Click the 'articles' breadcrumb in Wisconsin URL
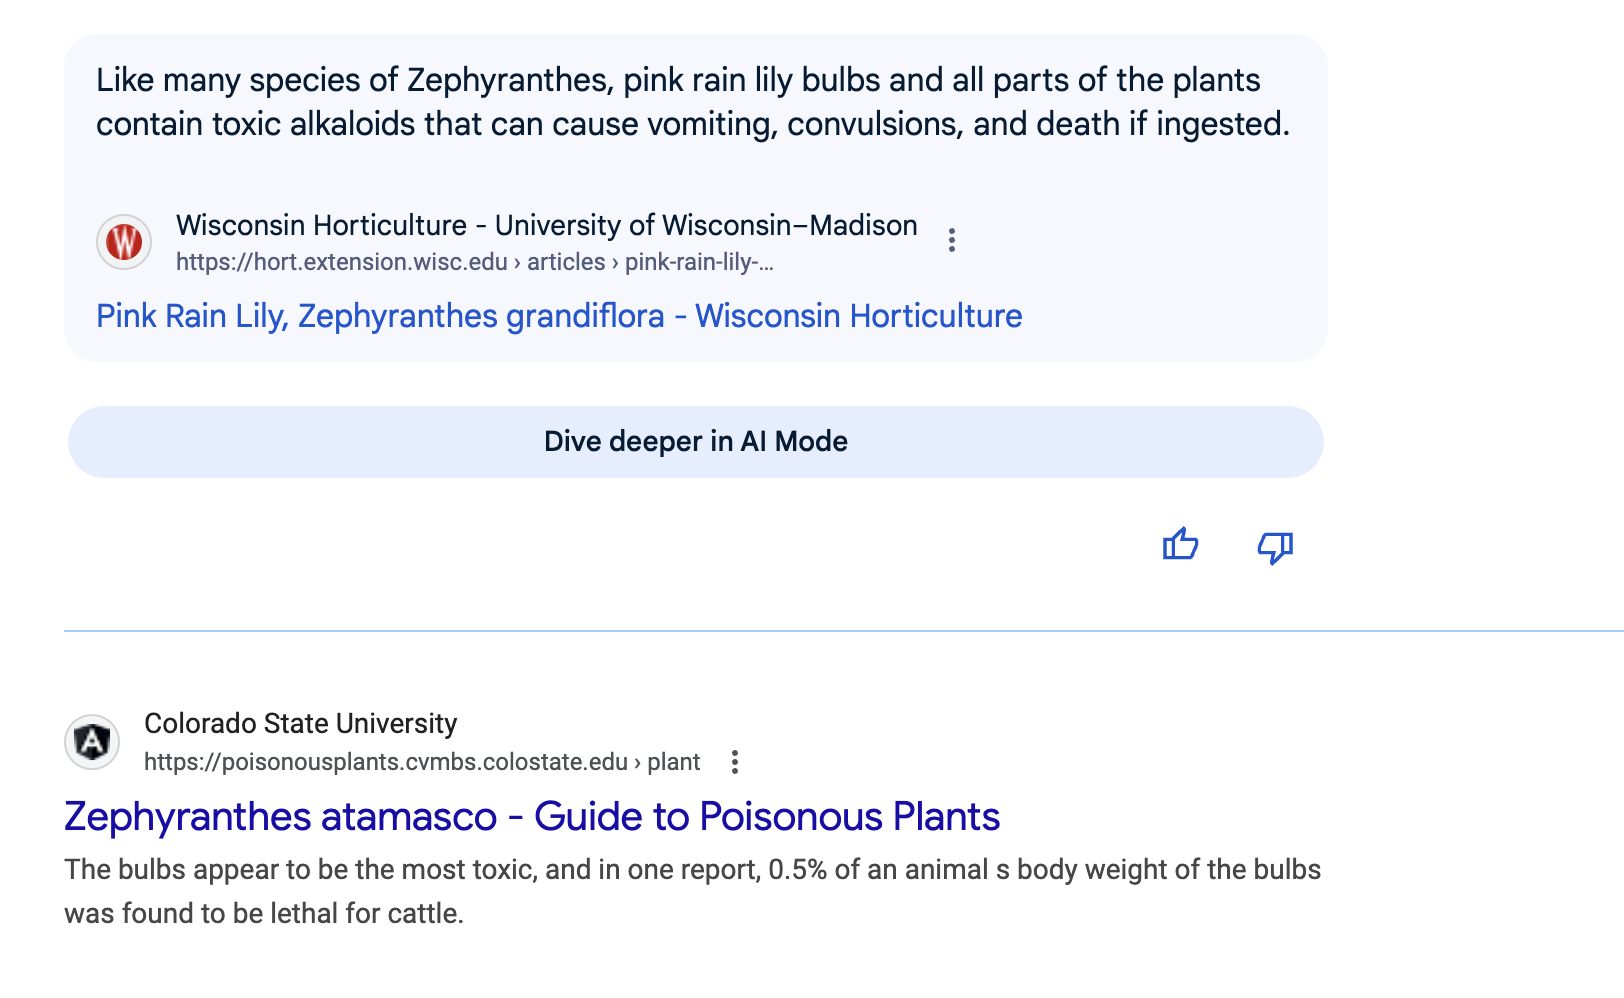Screen dimensions: 1624x998 tap(566, 262)
